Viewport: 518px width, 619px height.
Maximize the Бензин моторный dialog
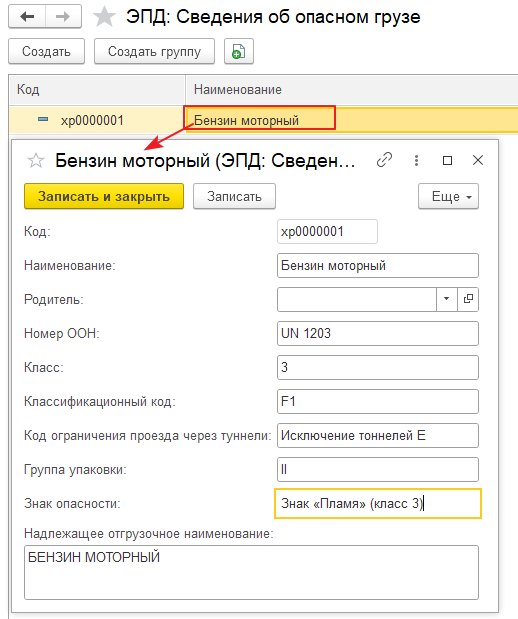[447, 160]
